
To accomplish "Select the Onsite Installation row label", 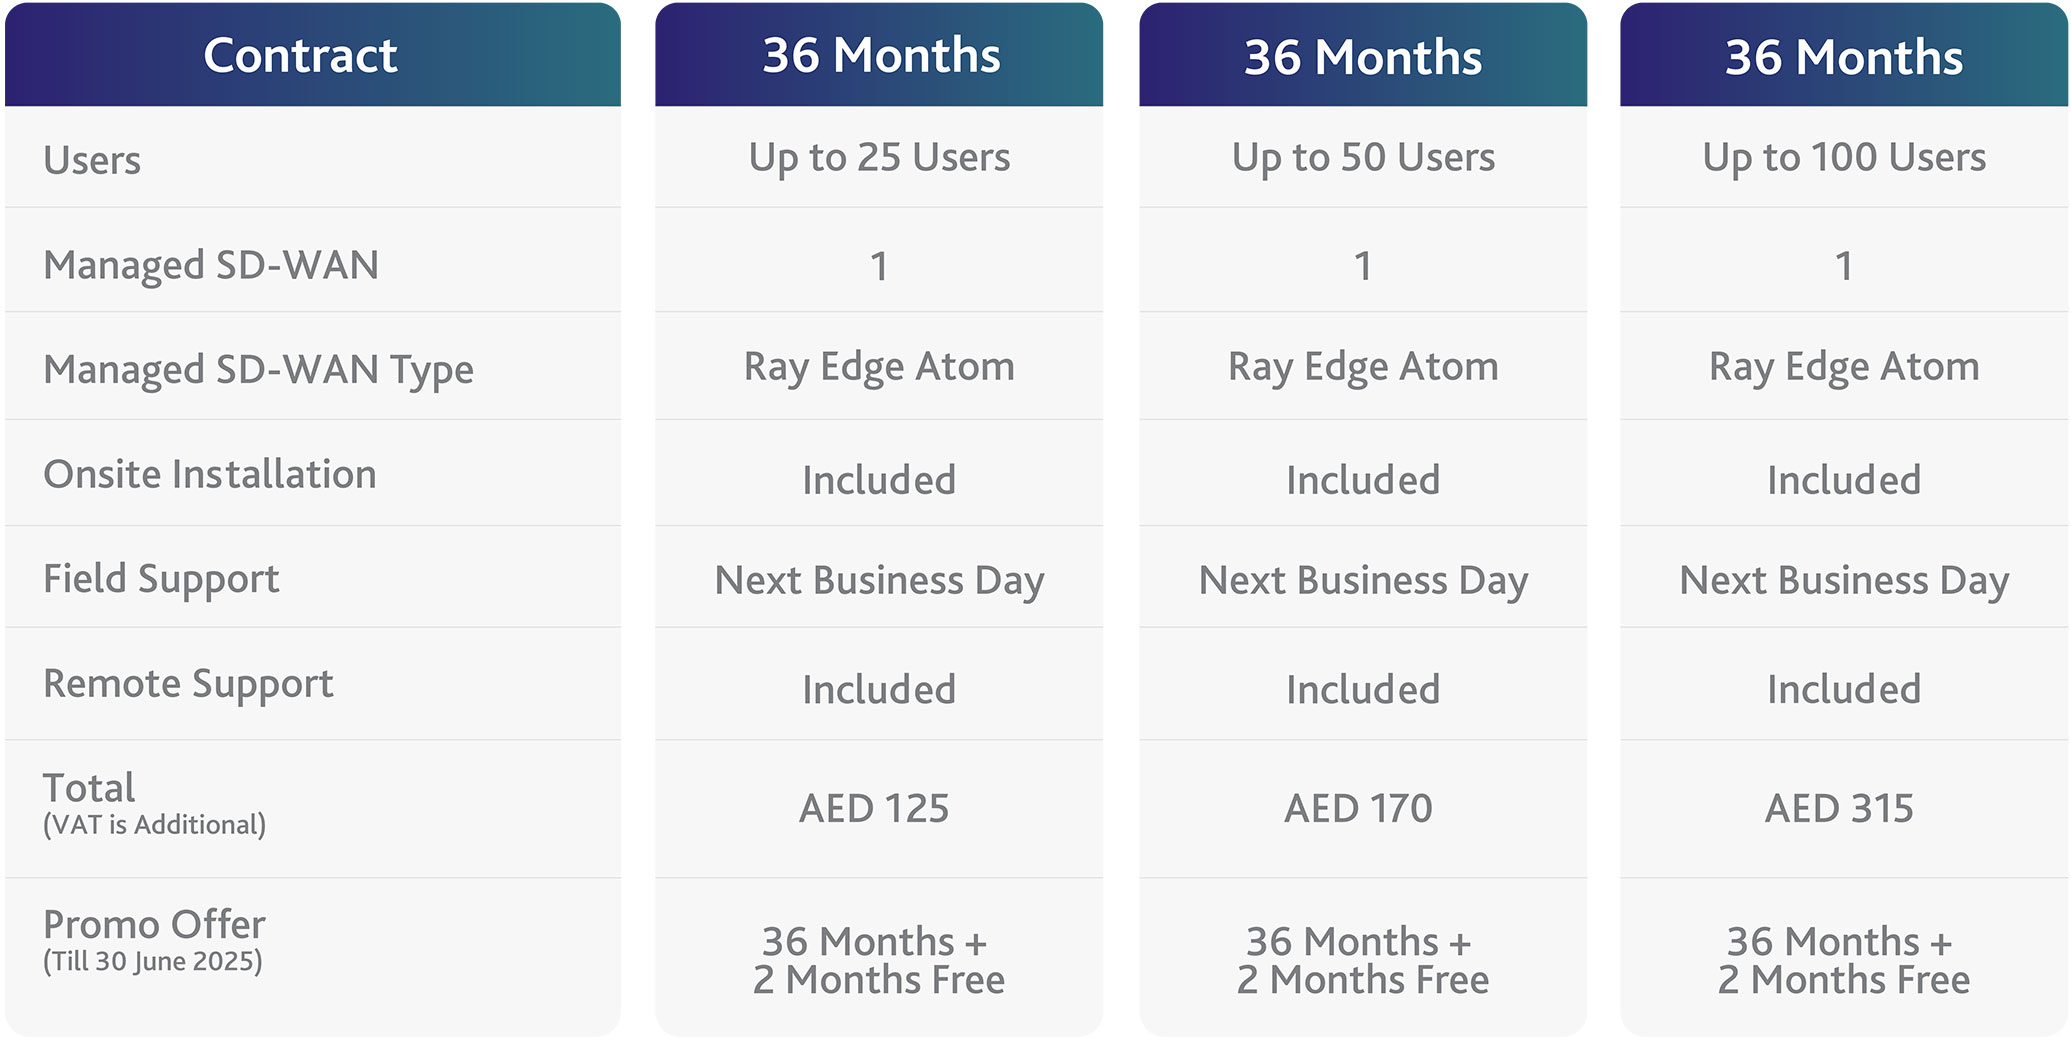I will 210,474.
